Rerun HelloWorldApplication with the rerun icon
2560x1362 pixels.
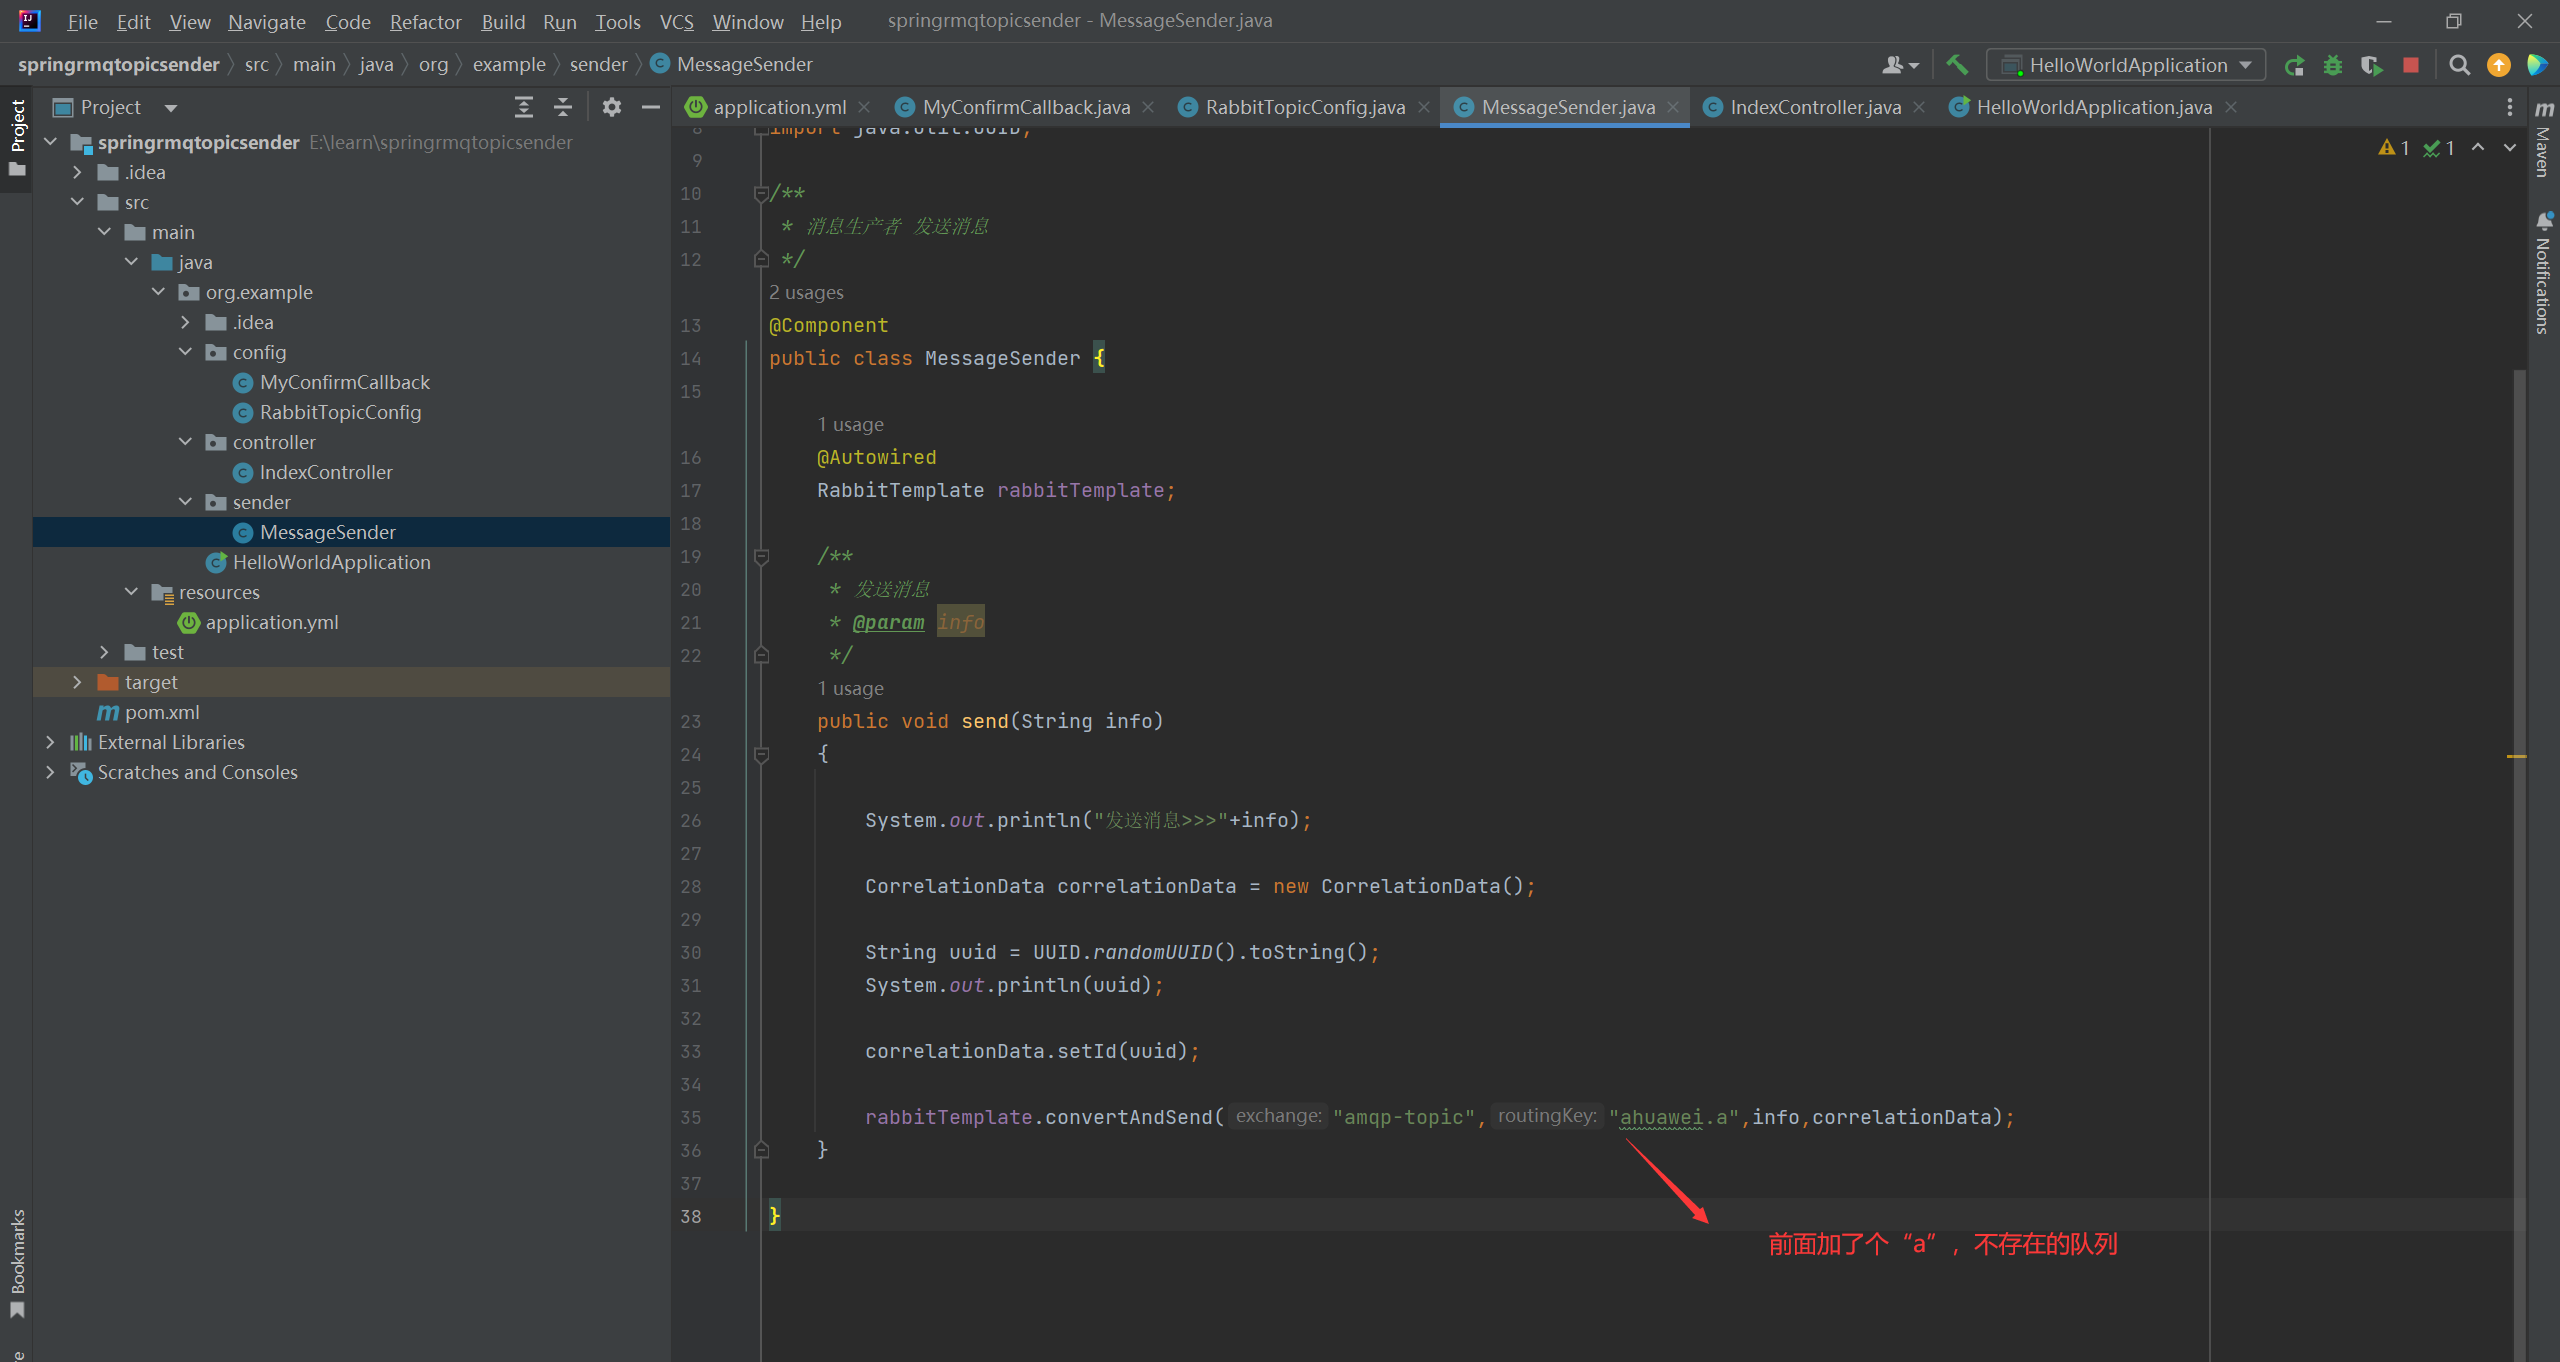[x=2294, y=65]
